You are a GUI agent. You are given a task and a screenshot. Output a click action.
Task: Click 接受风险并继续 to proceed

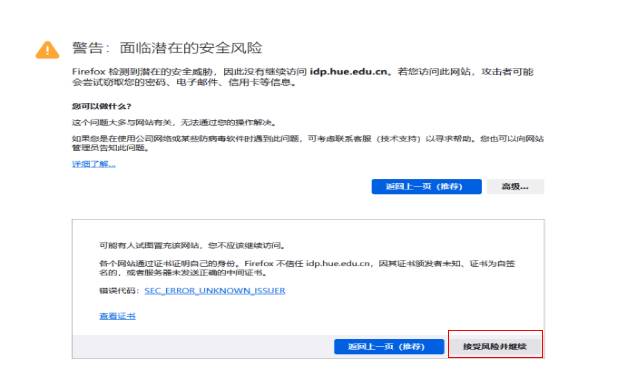pyautogui.click(x=495, y=346)
